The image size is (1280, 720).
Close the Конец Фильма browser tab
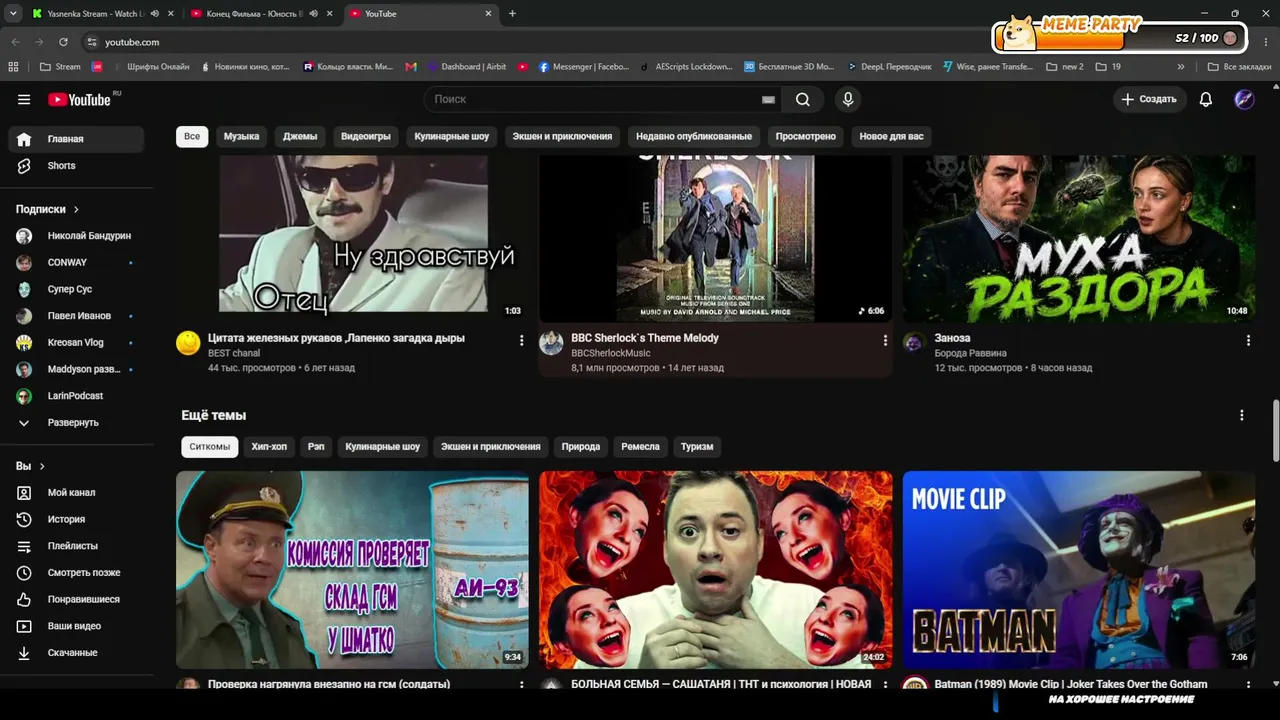point(329,14)
